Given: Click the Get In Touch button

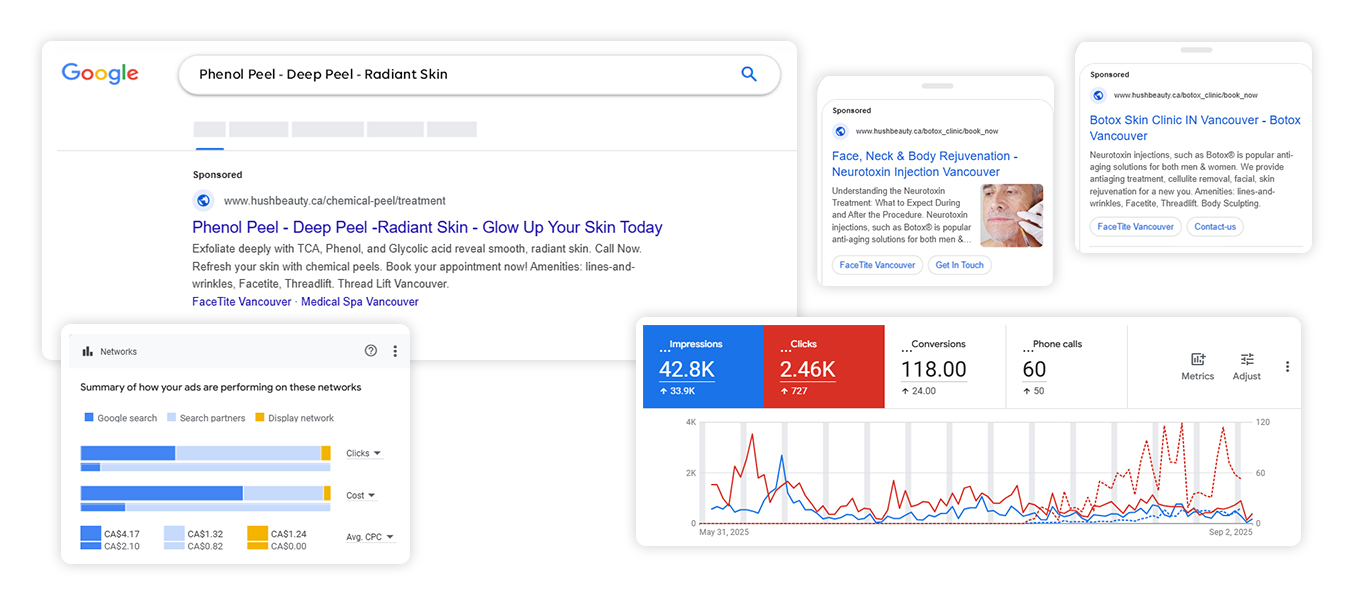Looking at the screenshot, I should [x=959, y=265].
